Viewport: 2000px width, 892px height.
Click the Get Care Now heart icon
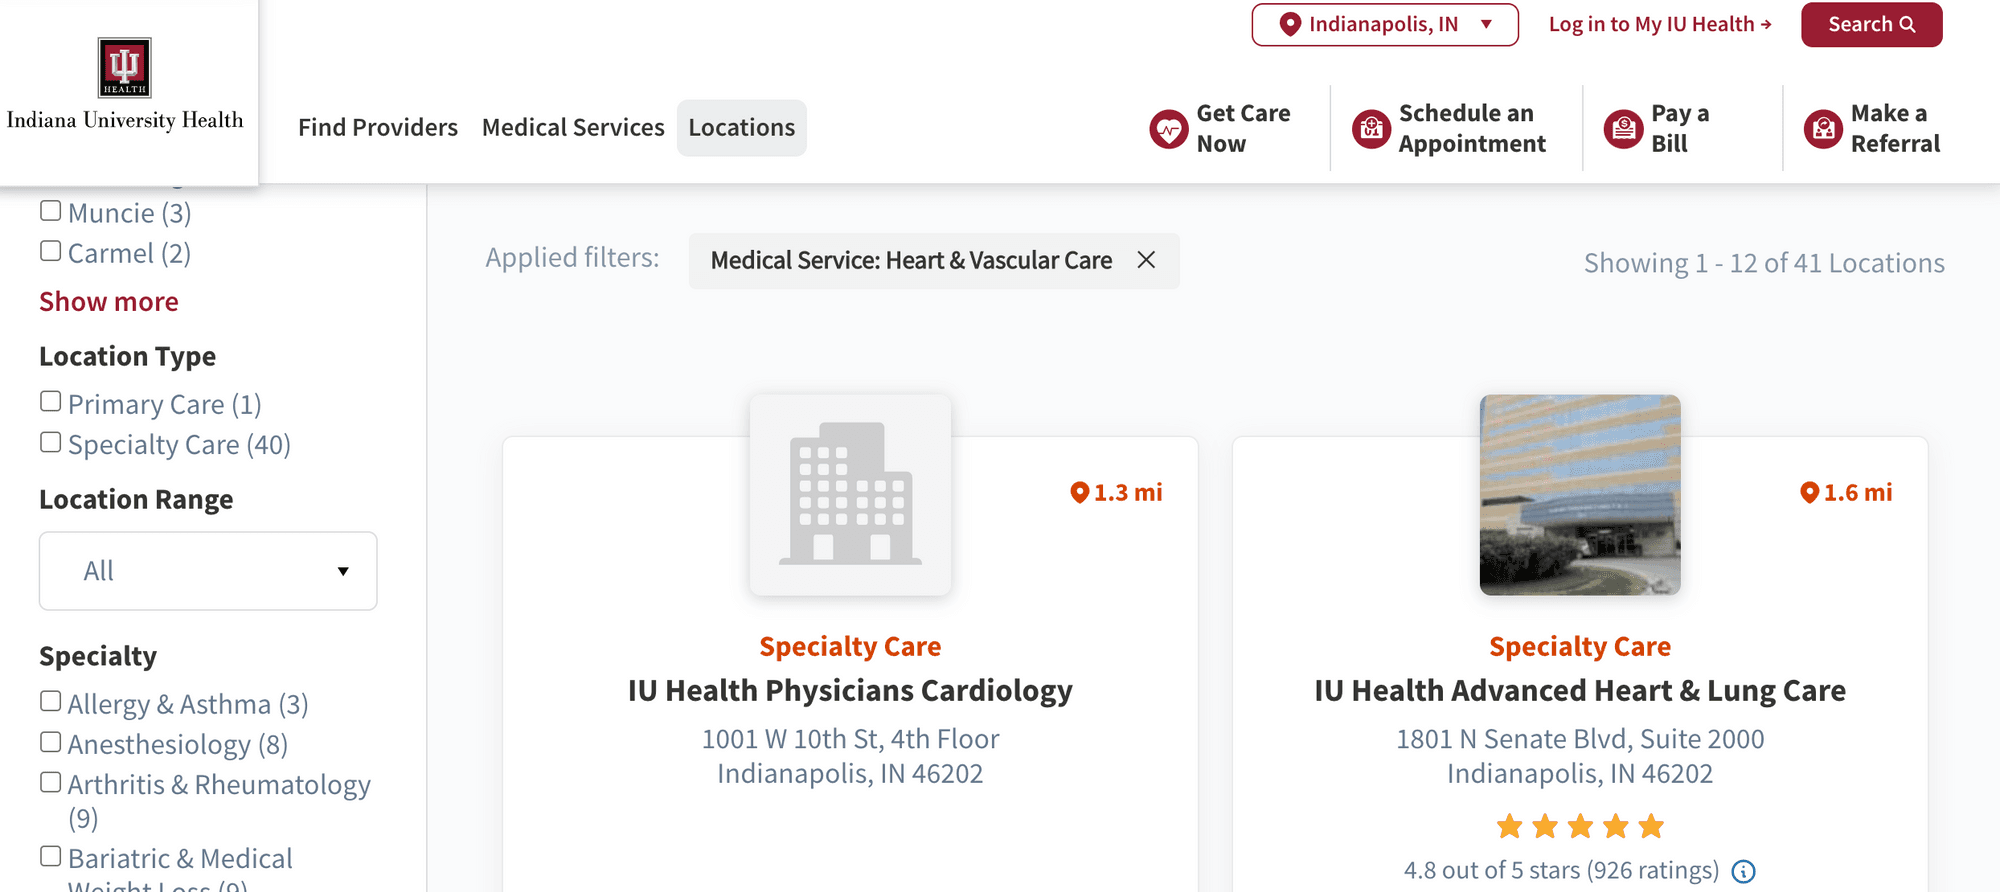click(1168, 129)
